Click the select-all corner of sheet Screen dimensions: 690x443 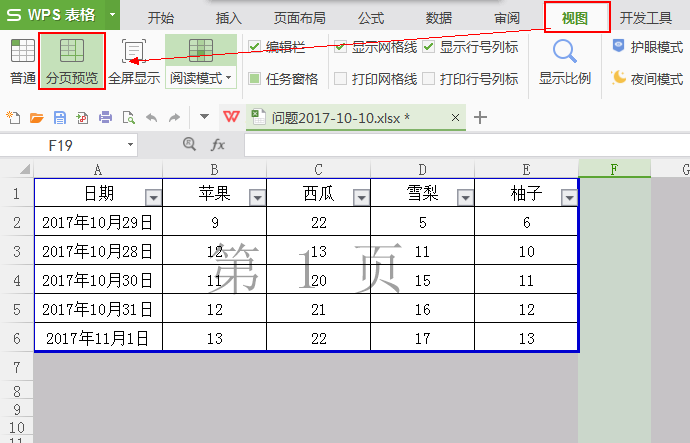[25, 169]
